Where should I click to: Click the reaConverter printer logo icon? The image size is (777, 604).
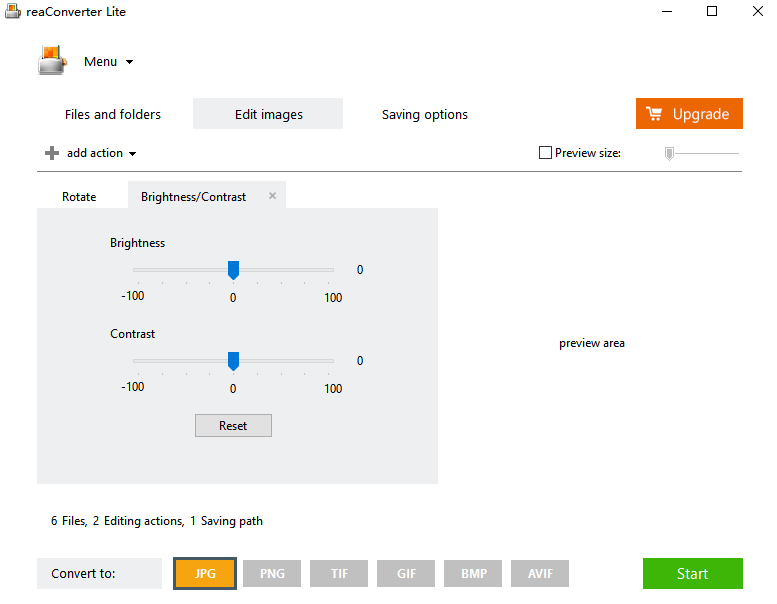(52, 60)
